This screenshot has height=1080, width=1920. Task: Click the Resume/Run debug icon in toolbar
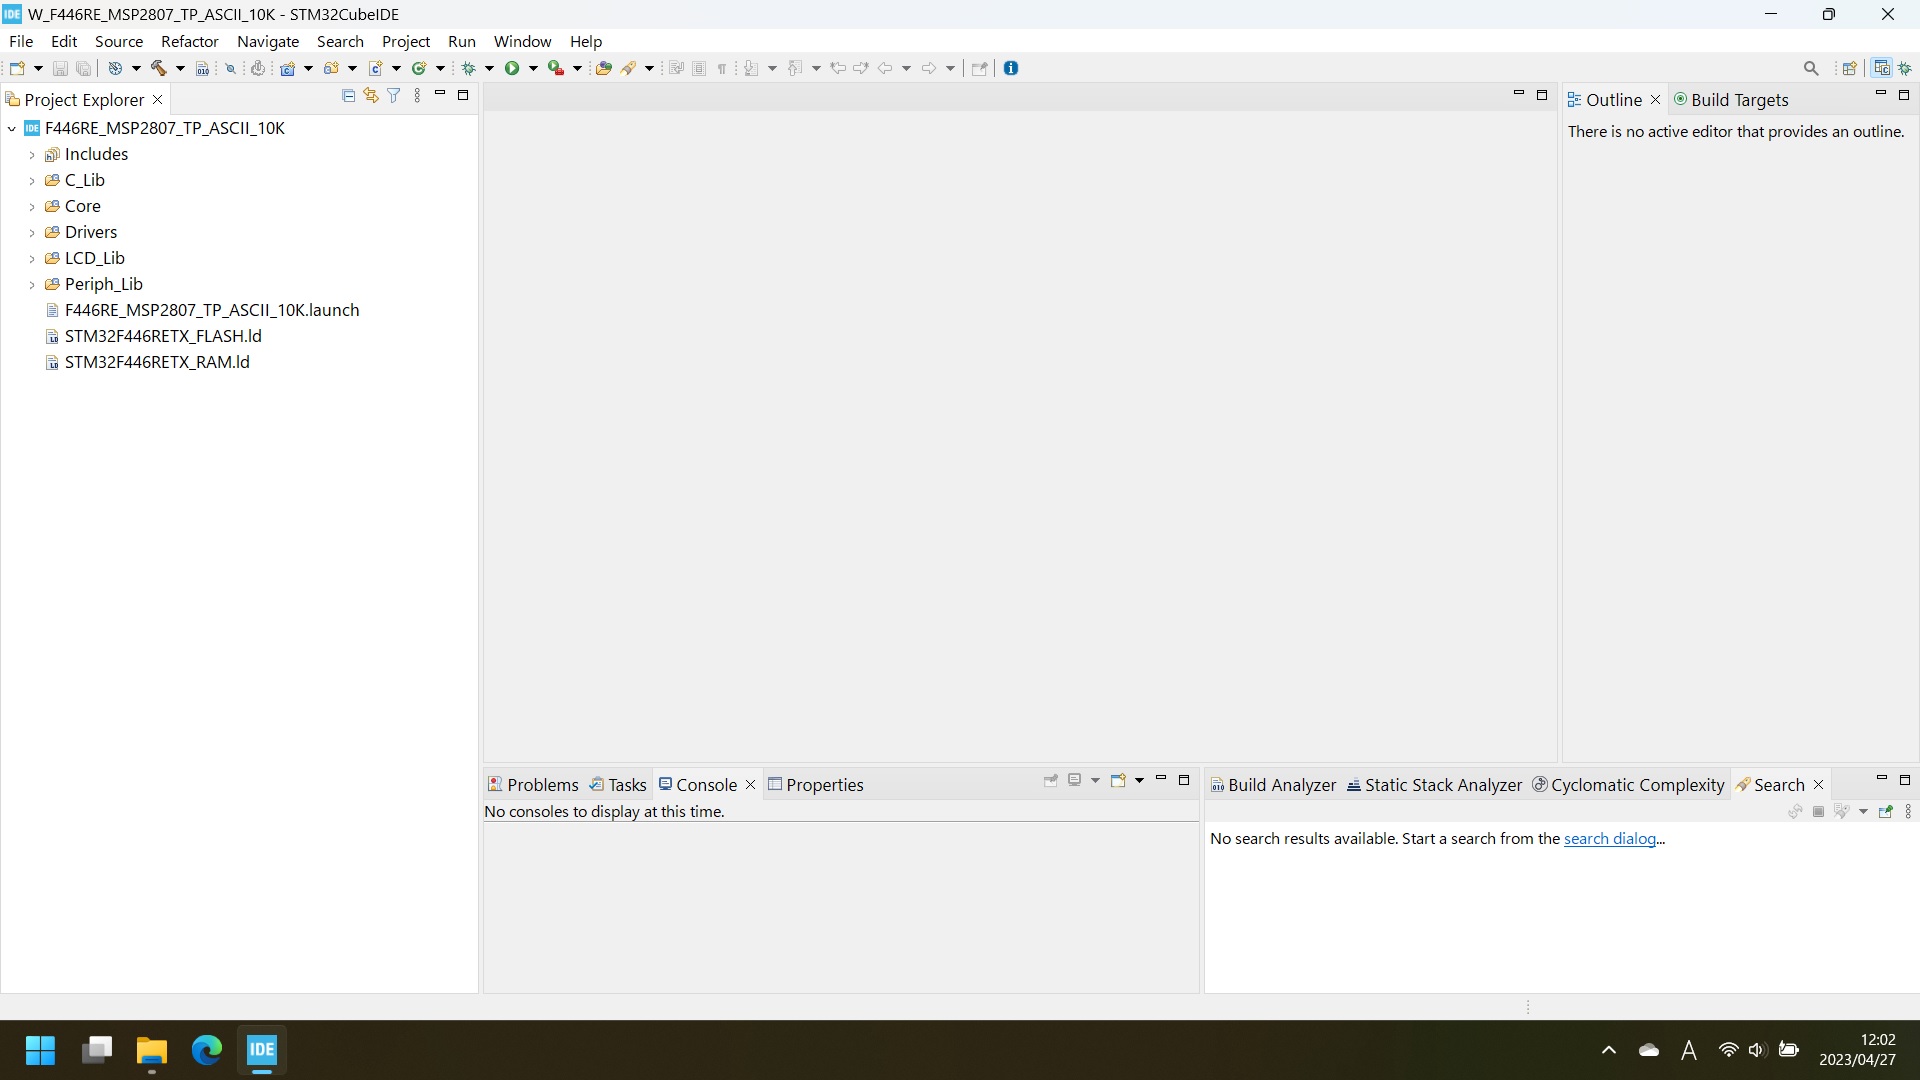coord(513,67)
